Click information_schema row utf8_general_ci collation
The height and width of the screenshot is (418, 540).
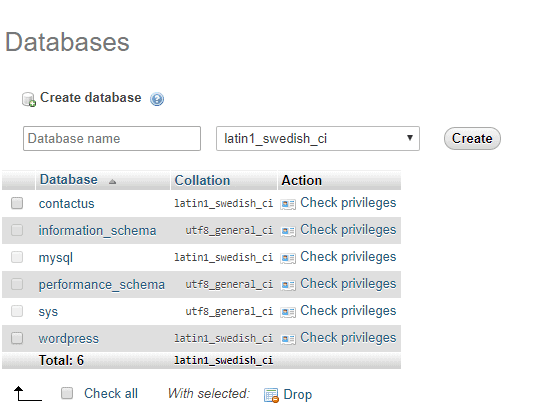pos(229,230)
